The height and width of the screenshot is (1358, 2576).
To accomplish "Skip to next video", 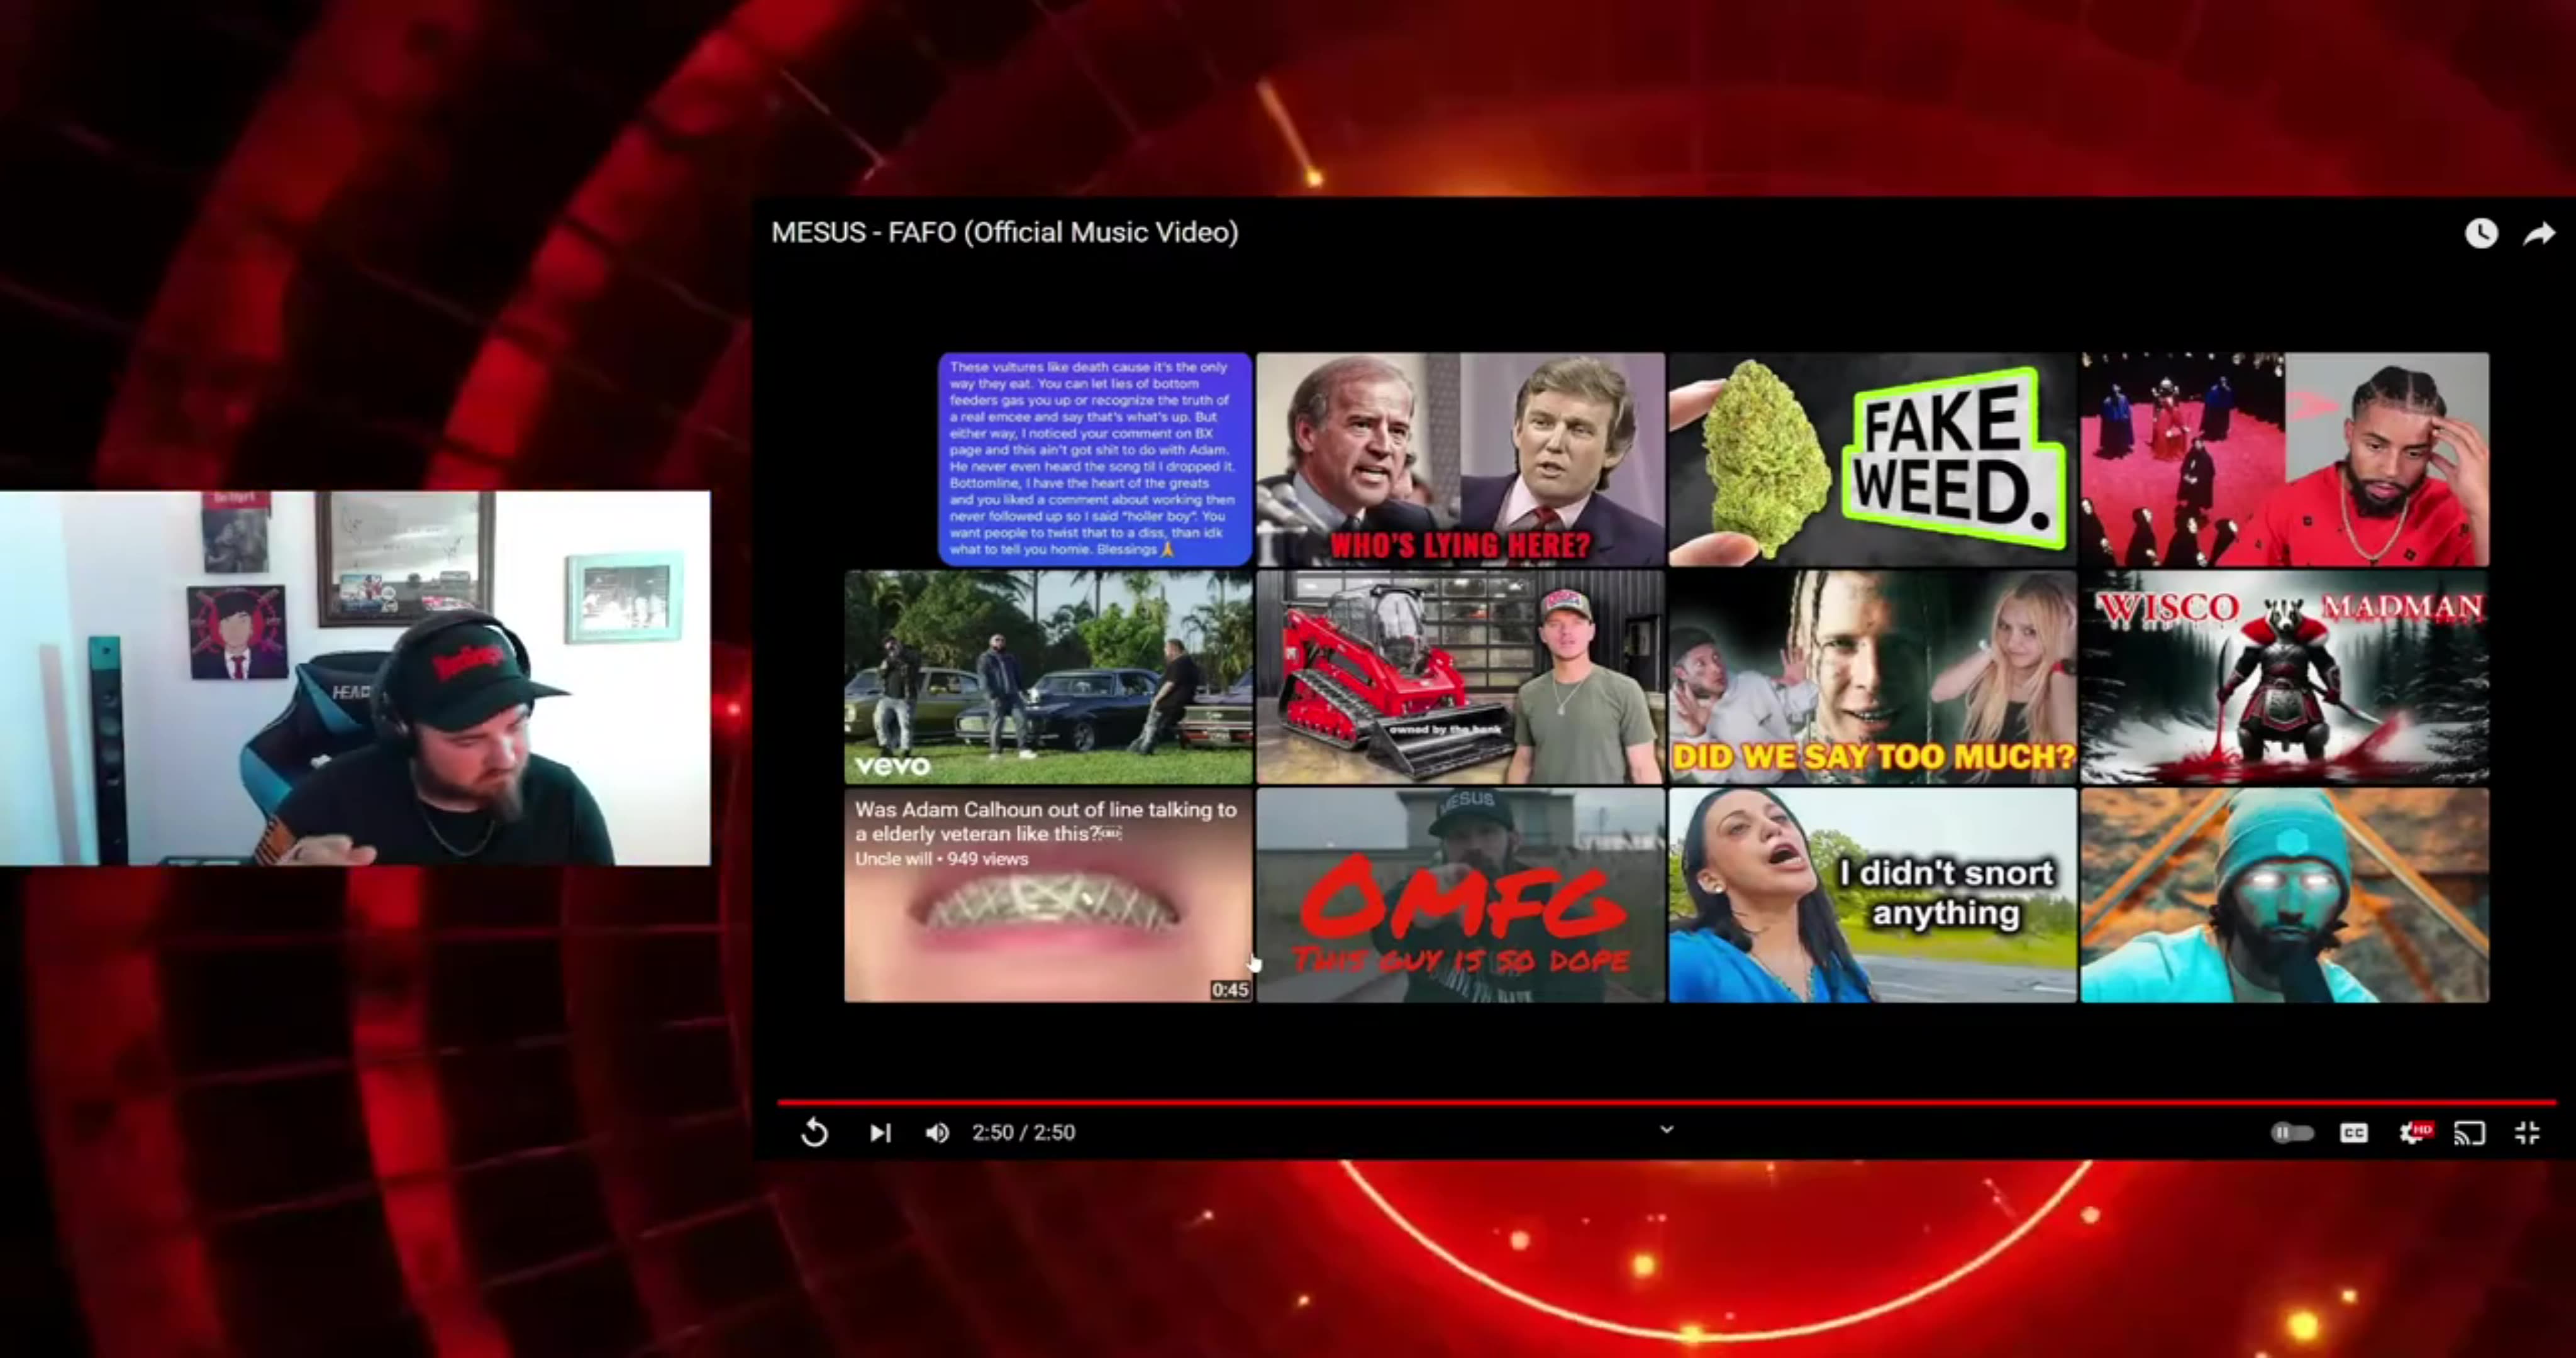I will click(x=880, y=1132).
